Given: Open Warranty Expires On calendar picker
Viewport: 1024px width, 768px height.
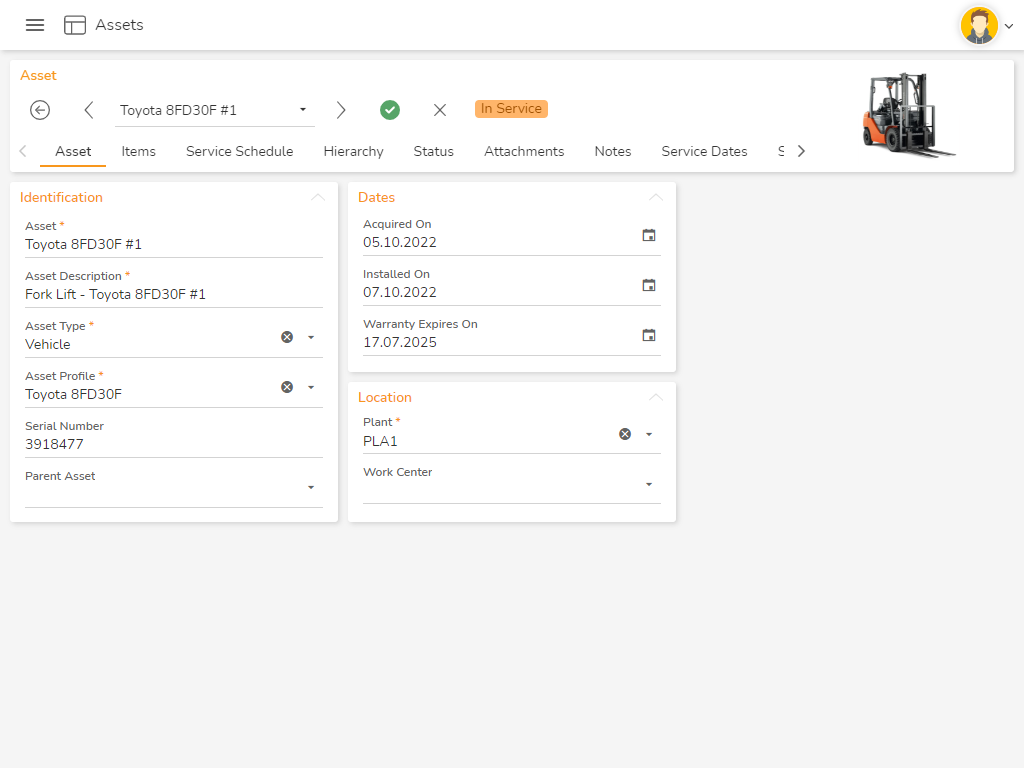Looking at the screenshot, I should point(648,335).
